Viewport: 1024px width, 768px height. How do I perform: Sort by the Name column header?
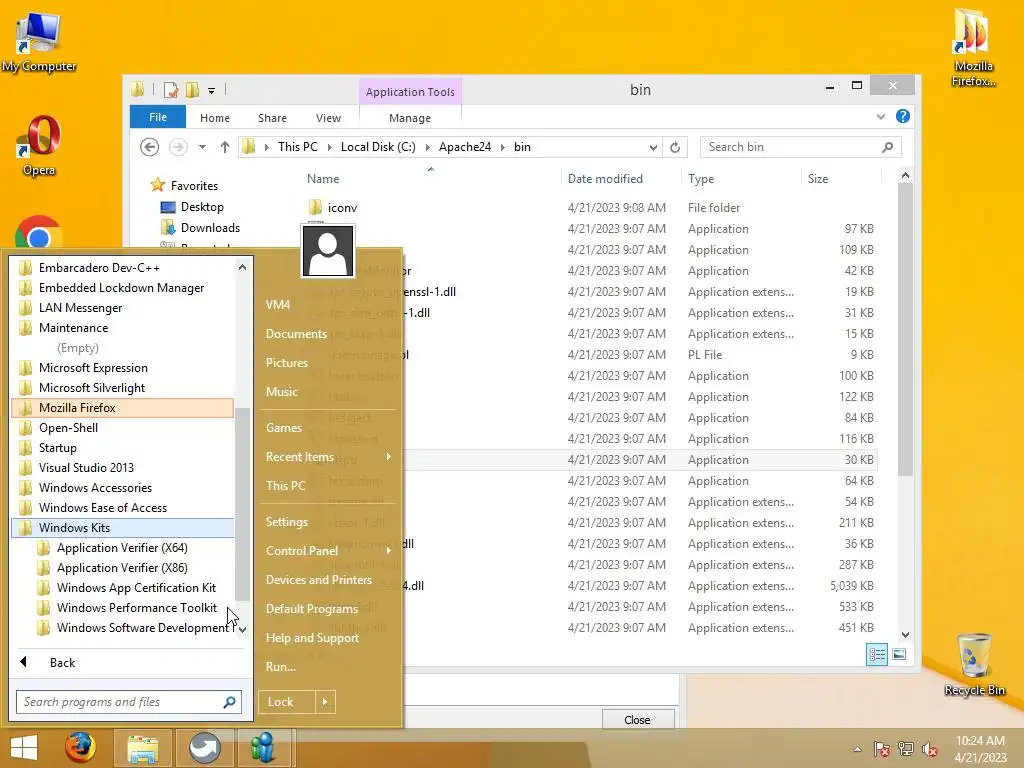tap(323, 179)
